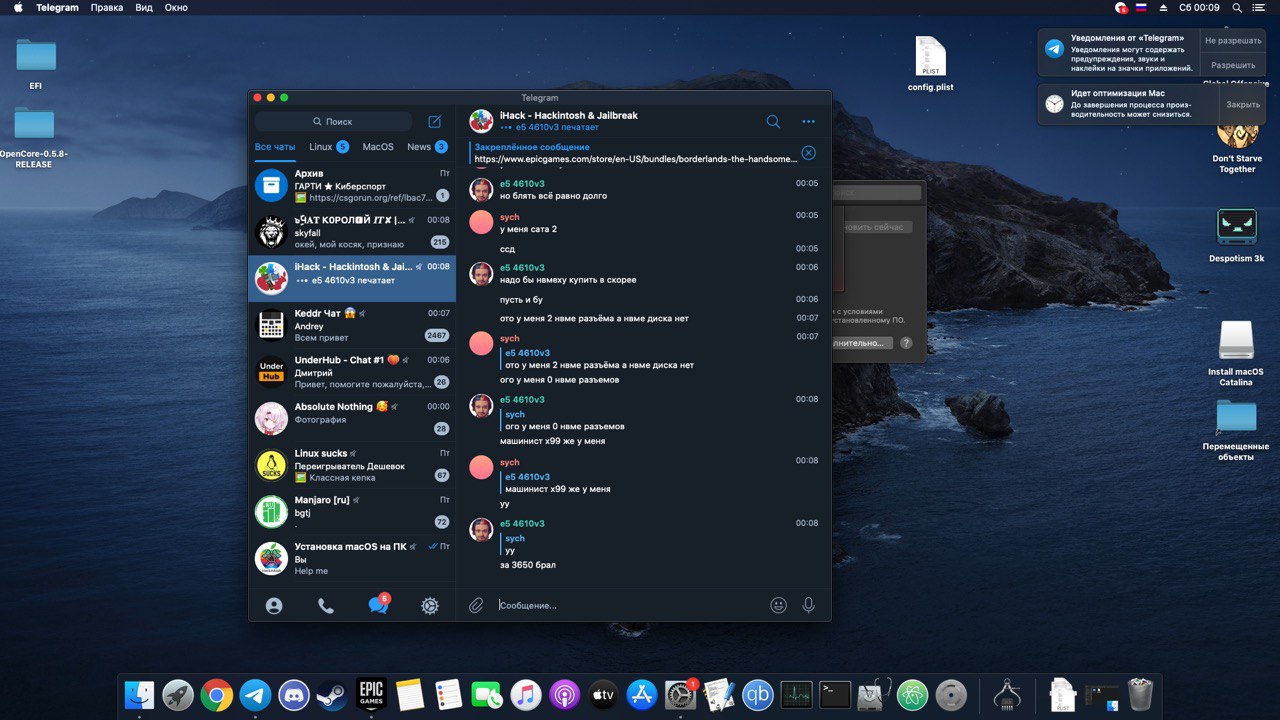Screen dimensions: 1280x720
Task: Open the Archive chat row
Action: pos(352,185)
